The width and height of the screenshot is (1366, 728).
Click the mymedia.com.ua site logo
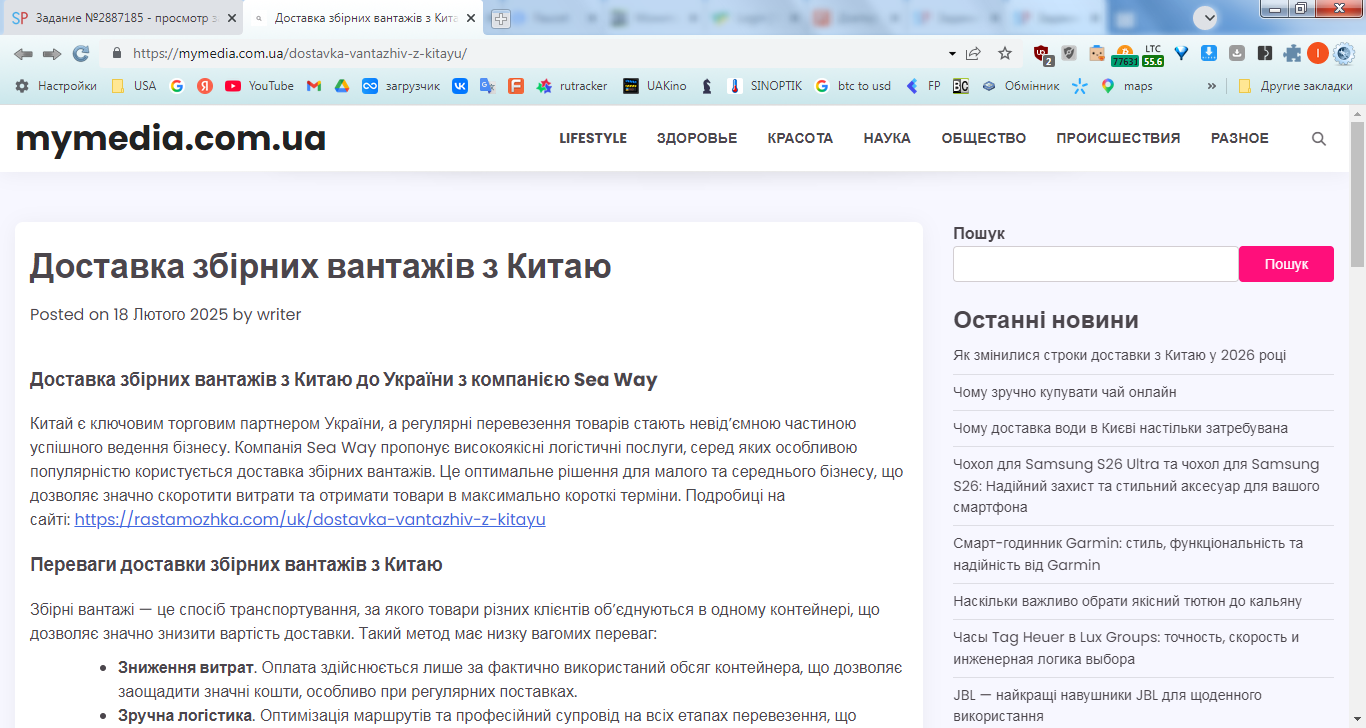pyautogui.click(x=171, y=138)
